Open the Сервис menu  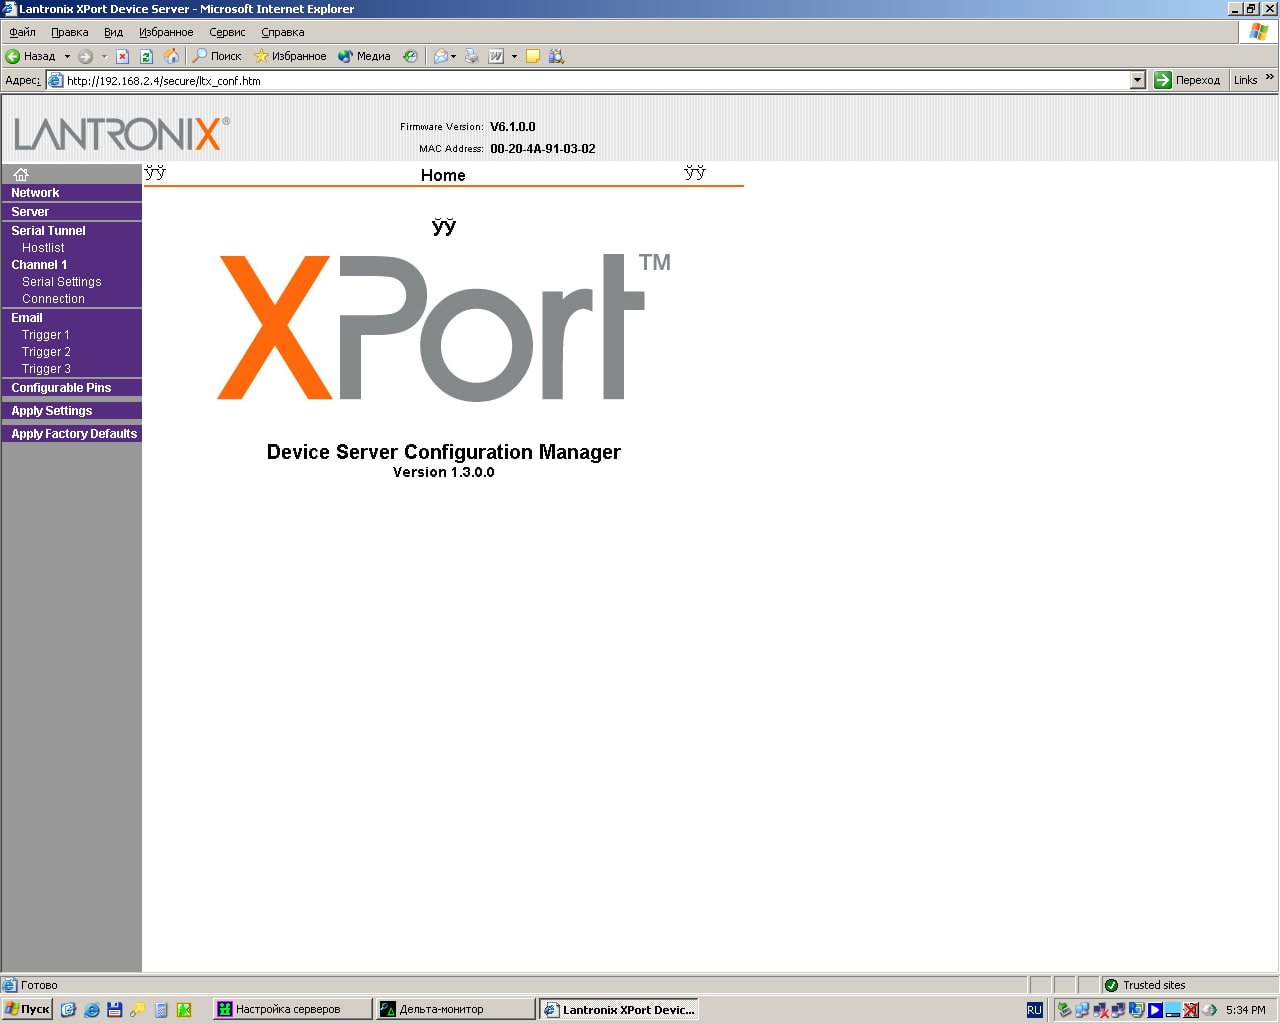coord(227,32)
